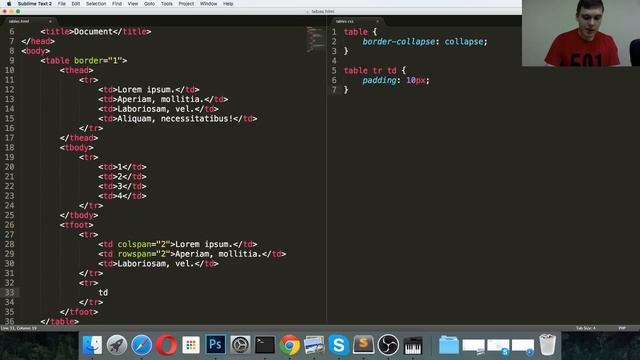
Task: Open the piano keyboard app in dock
Action: [413, 346]
